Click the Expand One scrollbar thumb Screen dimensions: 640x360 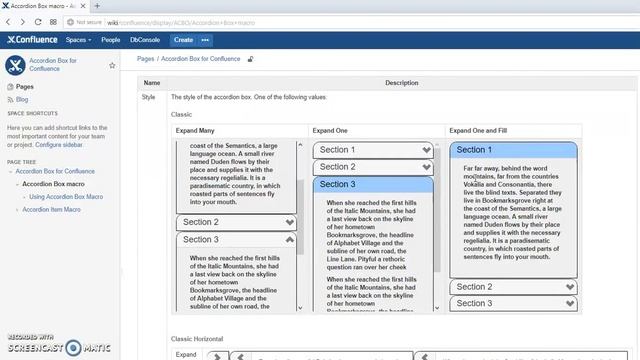click(437, 210)
